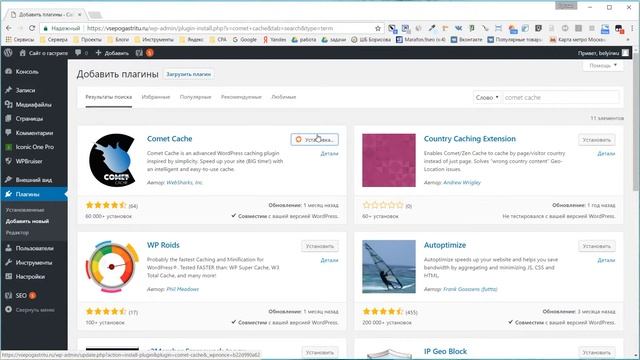Open Комментарии in the sidebar
Screen dimensions: 640x360
tap(33, 133)
